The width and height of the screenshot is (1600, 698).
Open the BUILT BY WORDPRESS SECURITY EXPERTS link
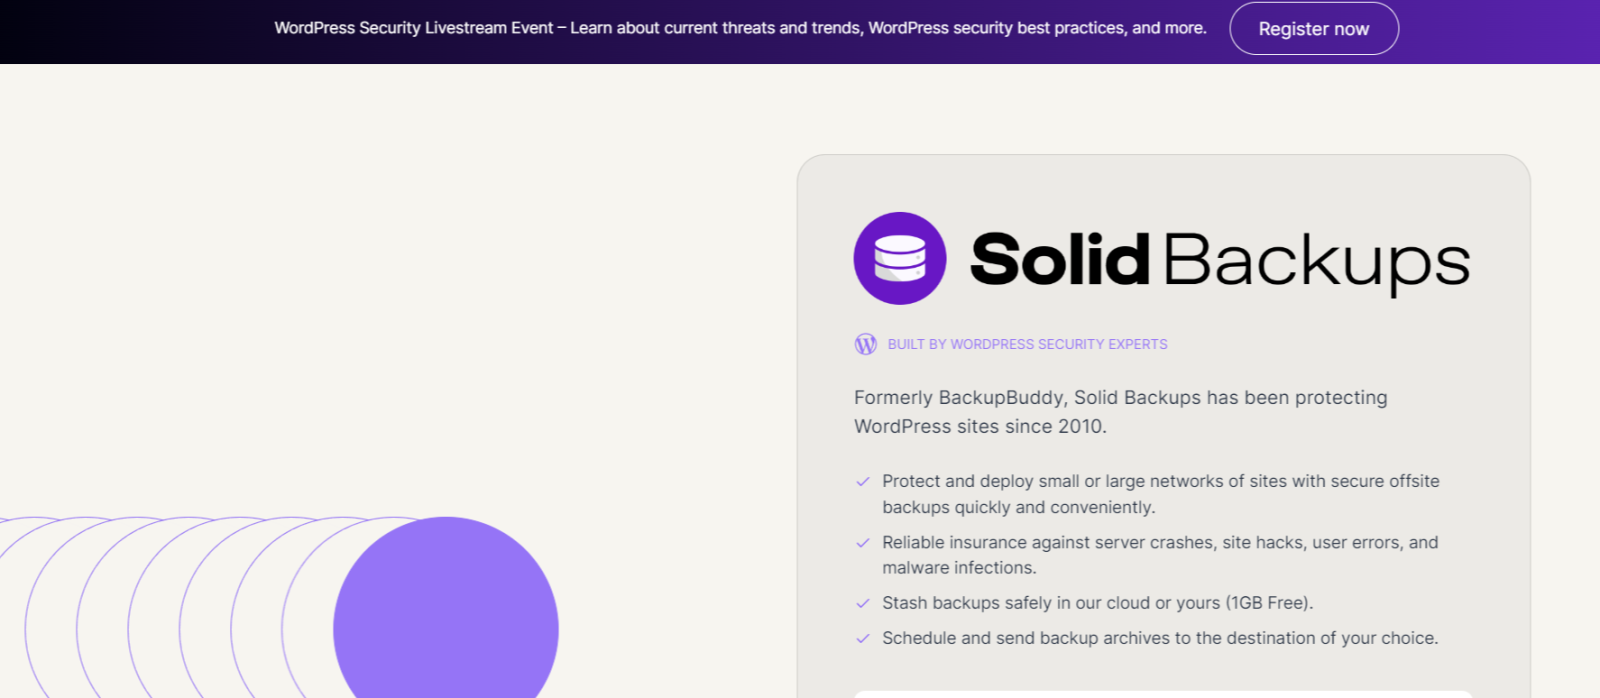coord(1027,344)
